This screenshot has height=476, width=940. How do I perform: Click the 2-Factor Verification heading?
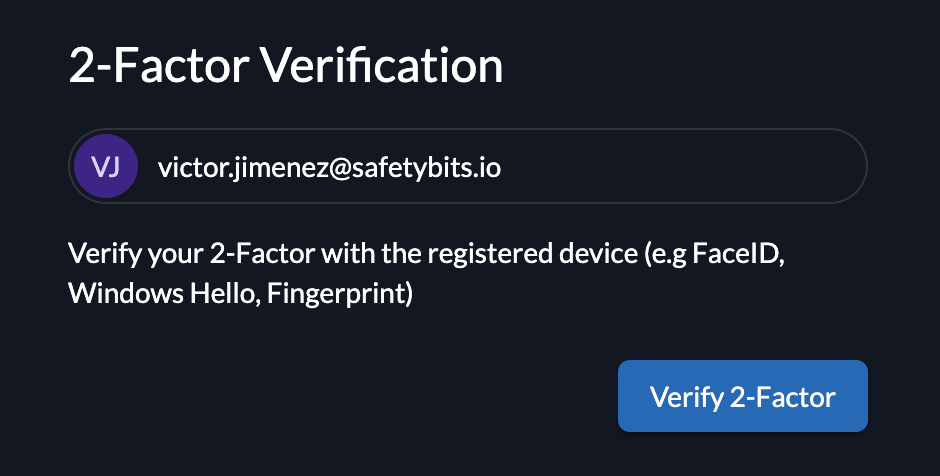[x=286, y=67]
